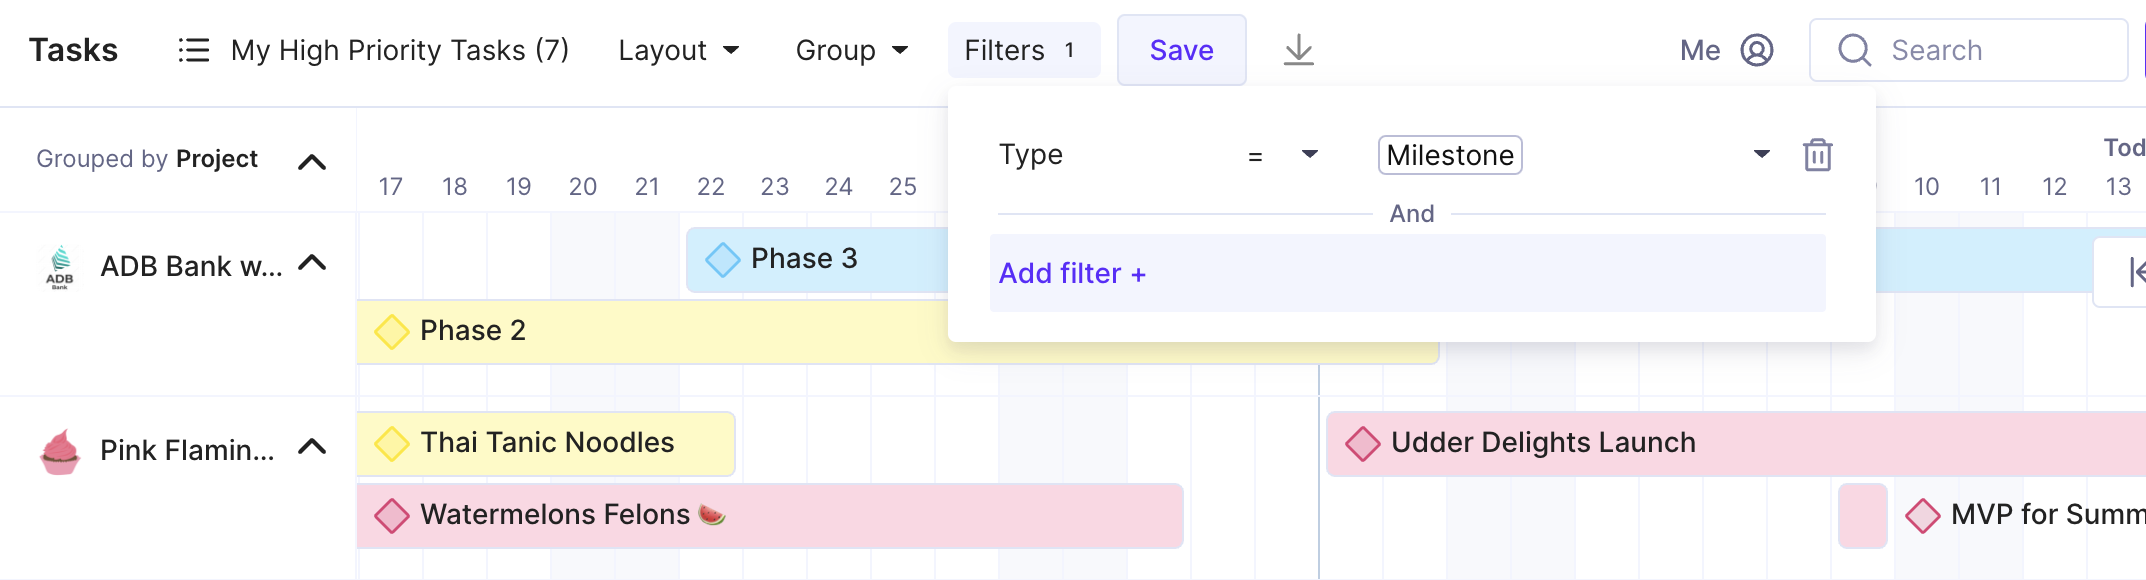Click the download export icon
The width and height of the screenshot is (2146, 580).
[x=1298, y=50]
